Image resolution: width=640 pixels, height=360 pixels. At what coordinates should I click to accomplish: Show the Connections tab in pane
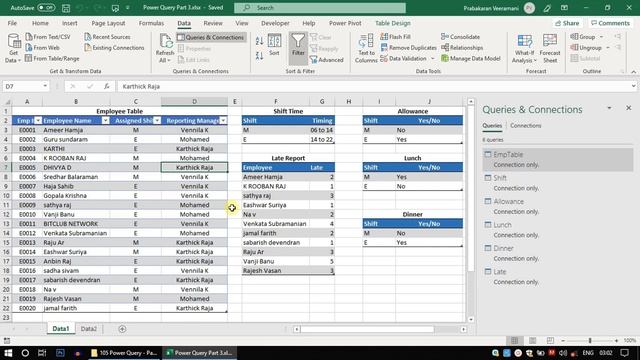(525, 125)
